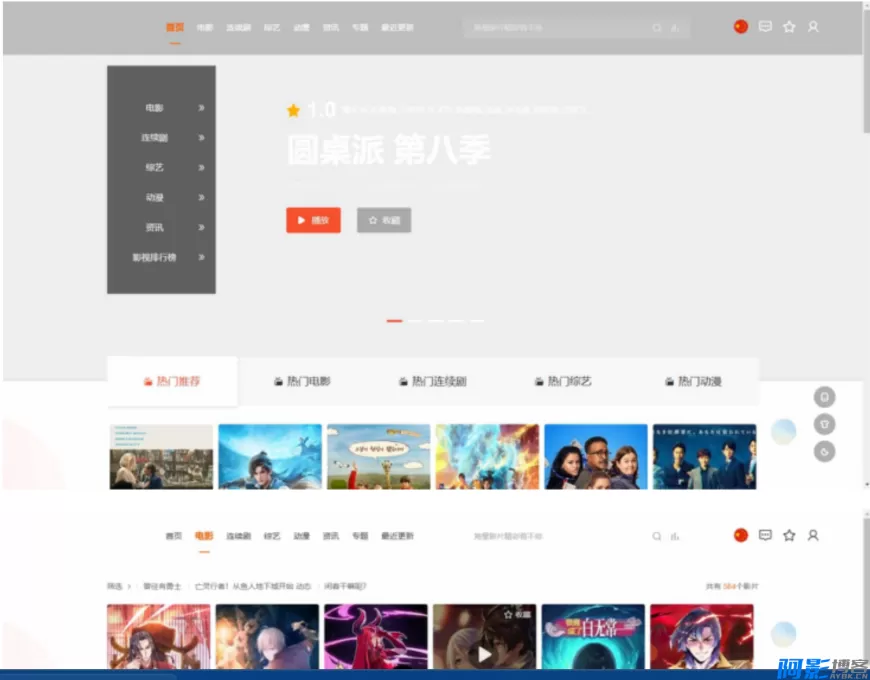The image size is (870, 680).
Task: Click the topmost round floating icon on right
Action: 824,397
